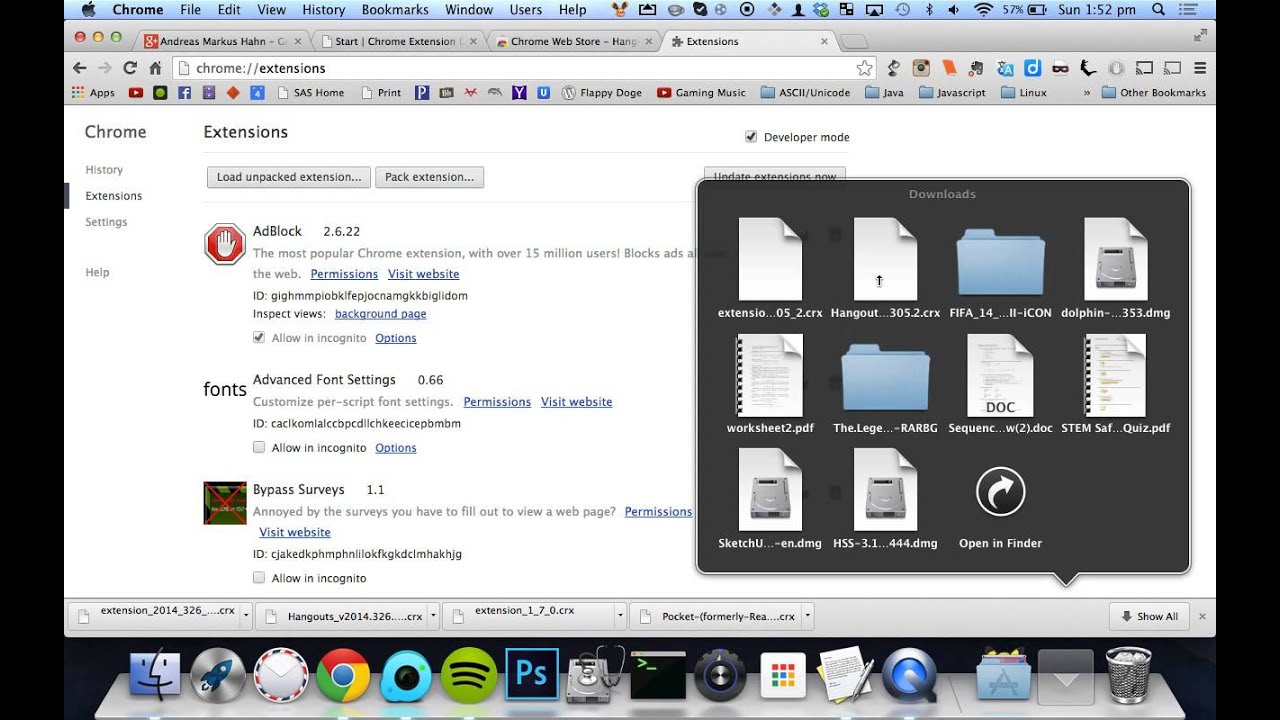Click the Wi-Fi status icon
This screenshot has height=720, width=1280.
click(x=983, y=10)
